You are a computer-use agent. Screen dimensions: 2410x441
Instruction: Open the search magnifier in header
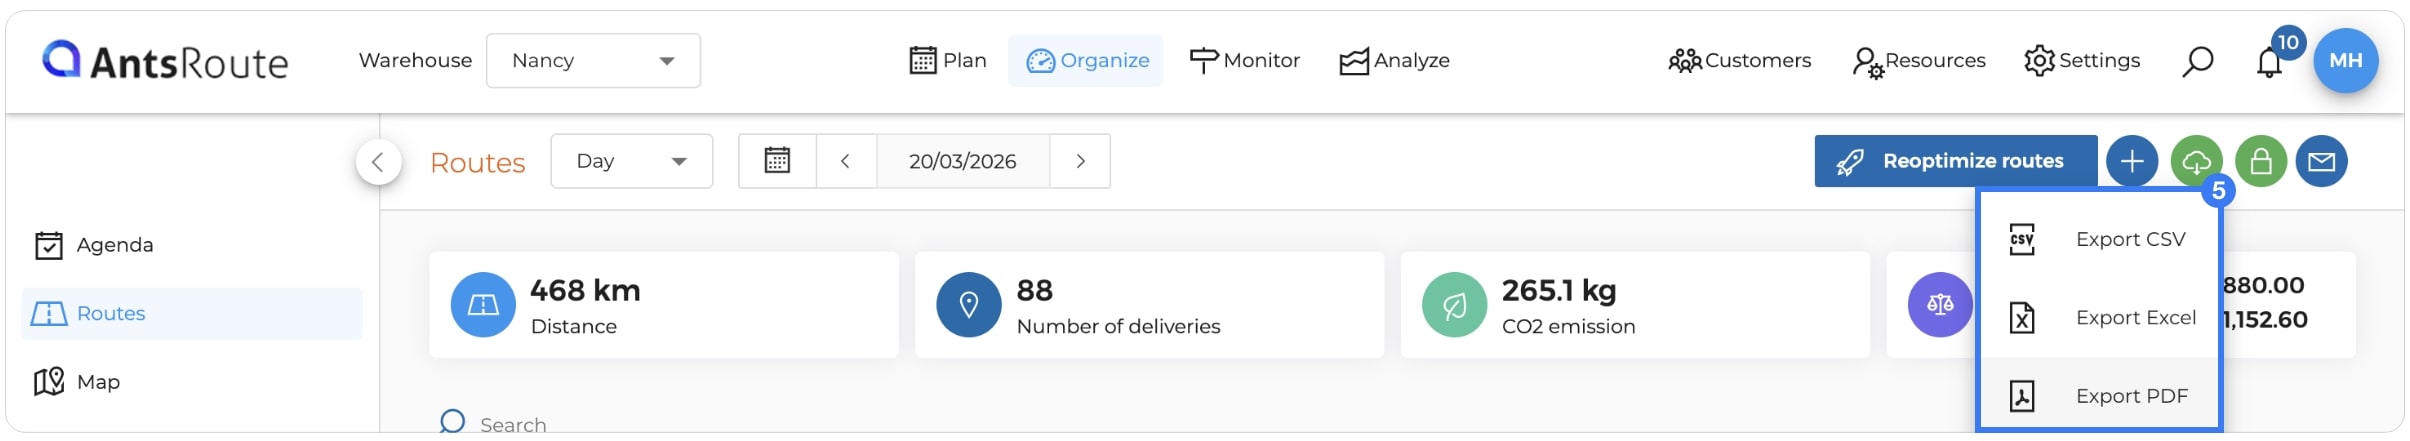coord(2197,61)
